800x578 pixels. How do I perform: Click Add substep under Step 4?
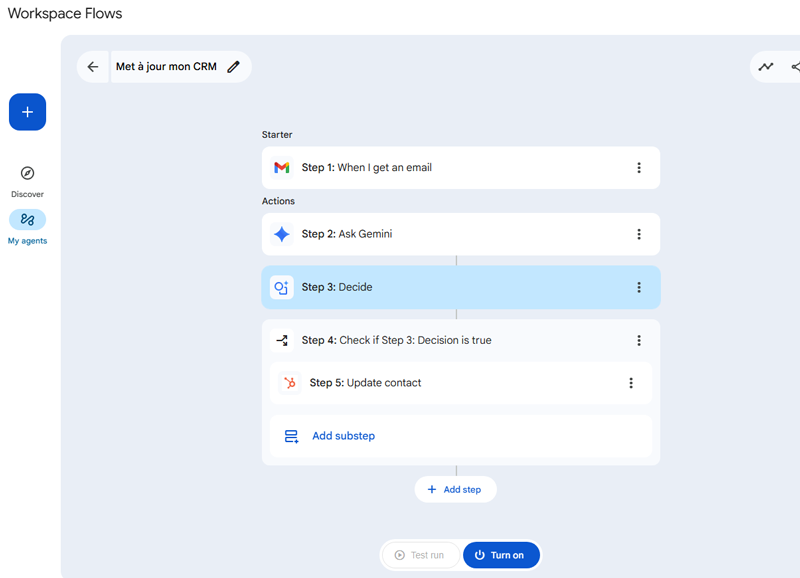343,436
